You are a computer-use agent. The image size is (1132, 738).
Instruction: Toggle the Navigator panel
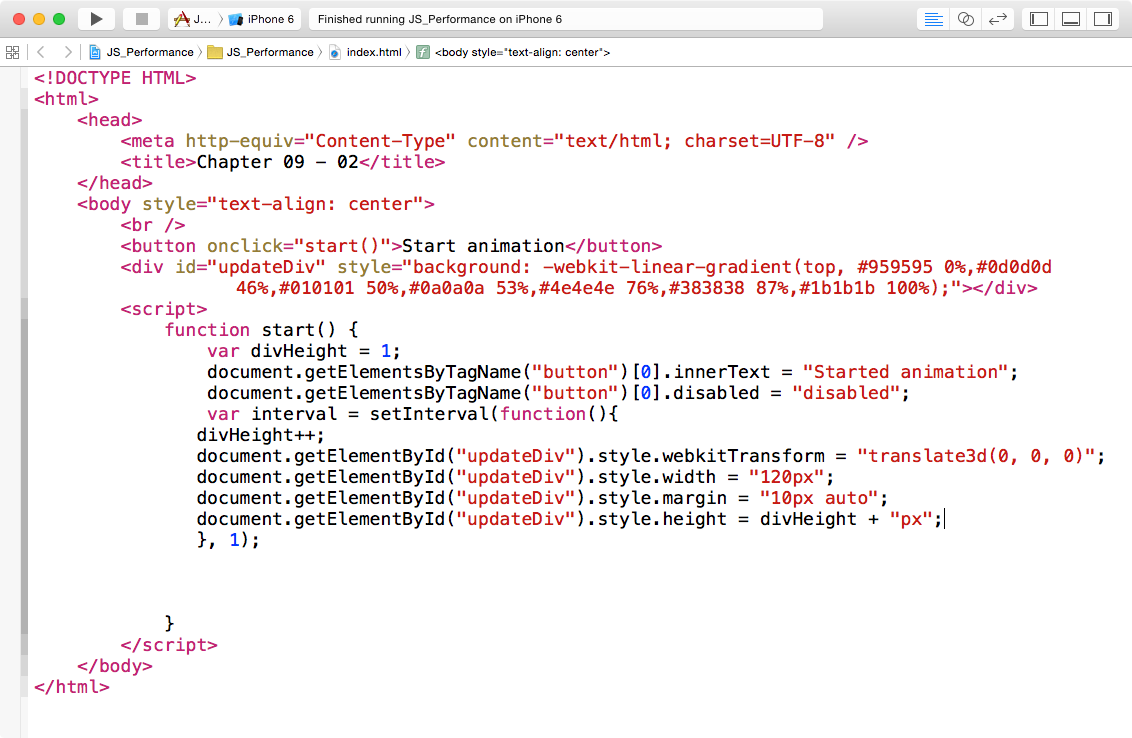pyautogui.click(x=1039, y=19)
